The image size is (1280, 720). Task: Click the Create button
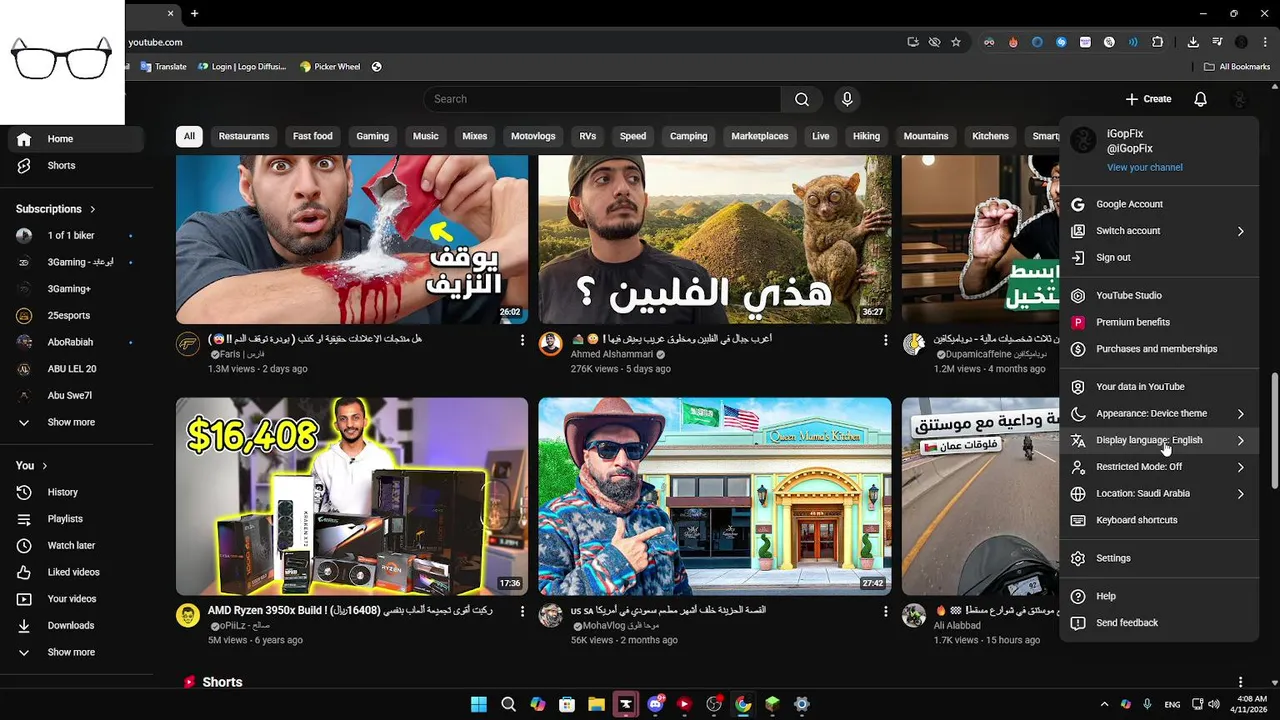click(1148, 99)
